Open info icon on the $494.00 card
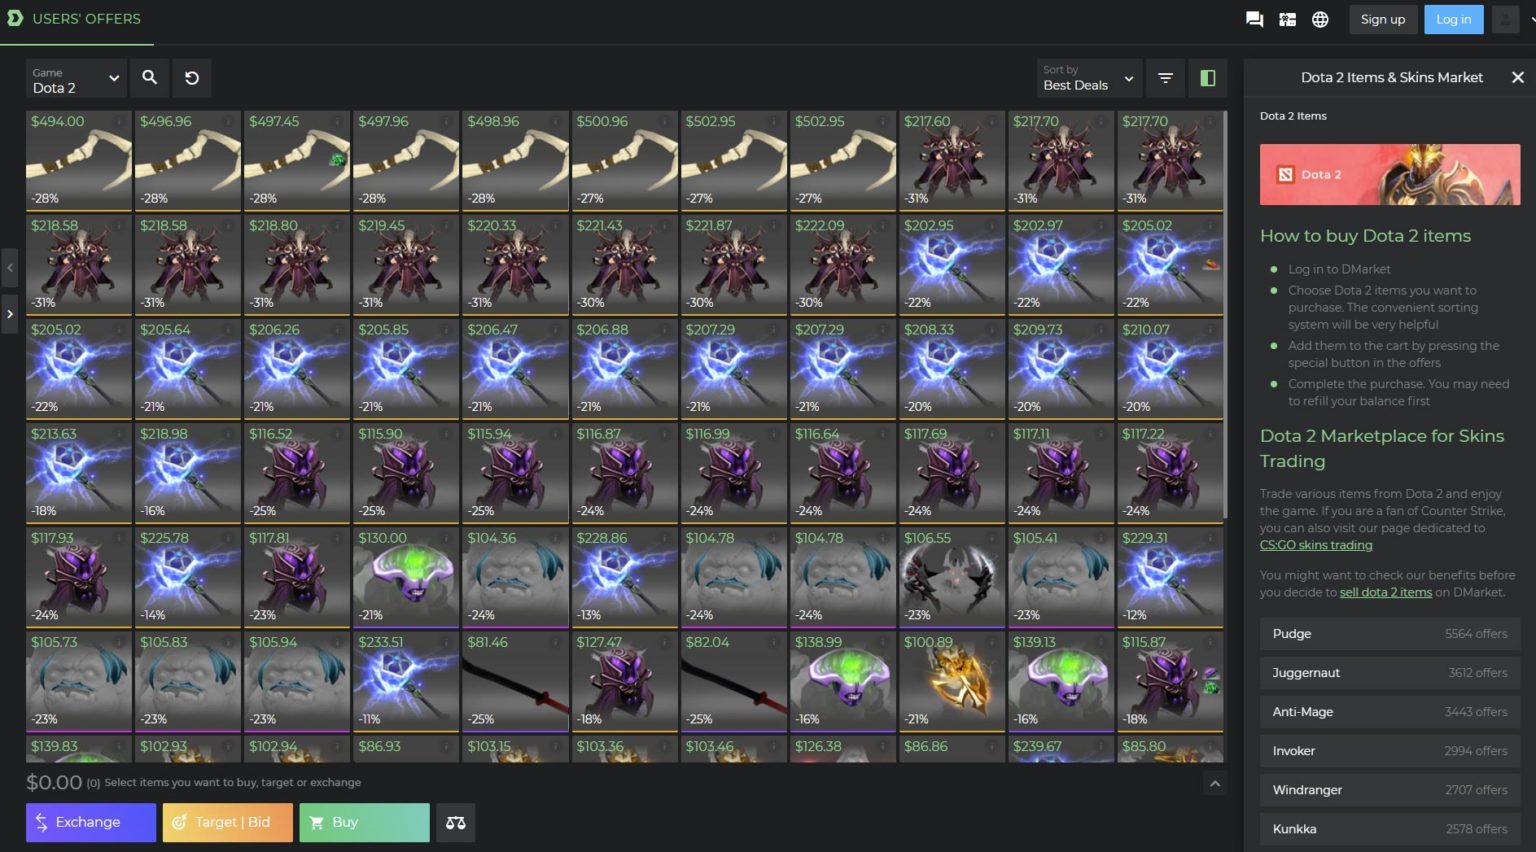The width and height of the screenshot is (1536, 852). coord(119,122)
